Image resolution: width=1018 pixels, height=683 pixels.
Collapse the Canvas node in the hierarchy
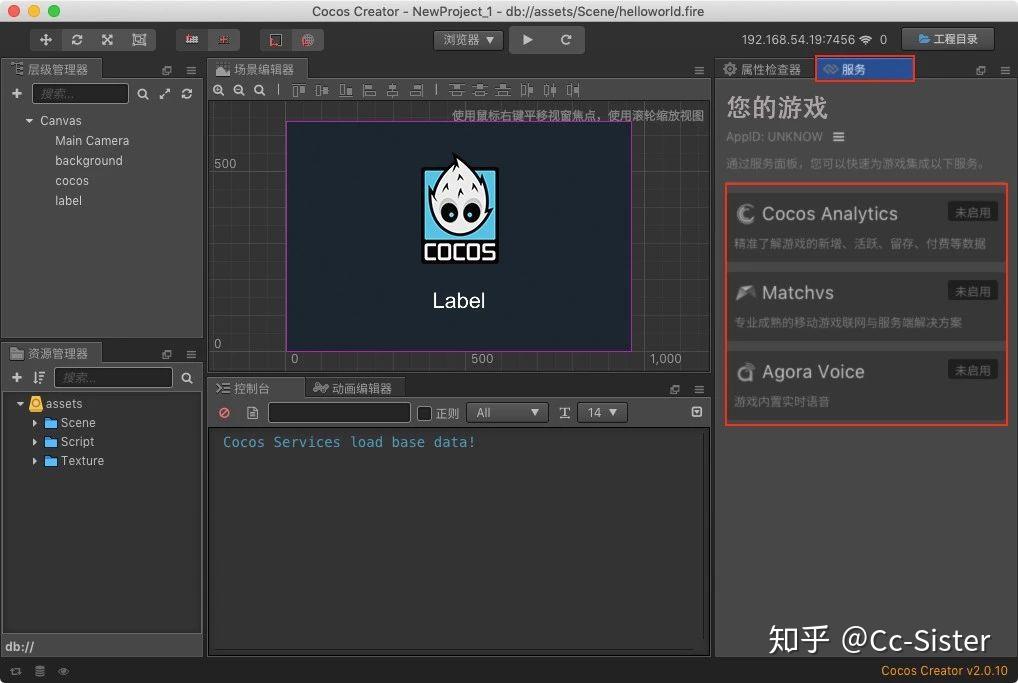point(28,120)
